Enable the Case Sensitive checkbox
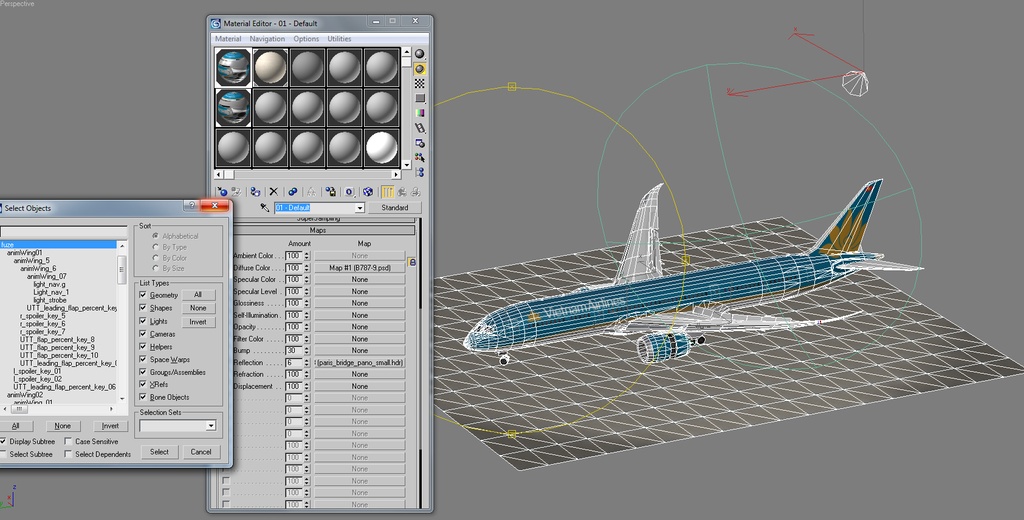 click(x=68, y=441)
